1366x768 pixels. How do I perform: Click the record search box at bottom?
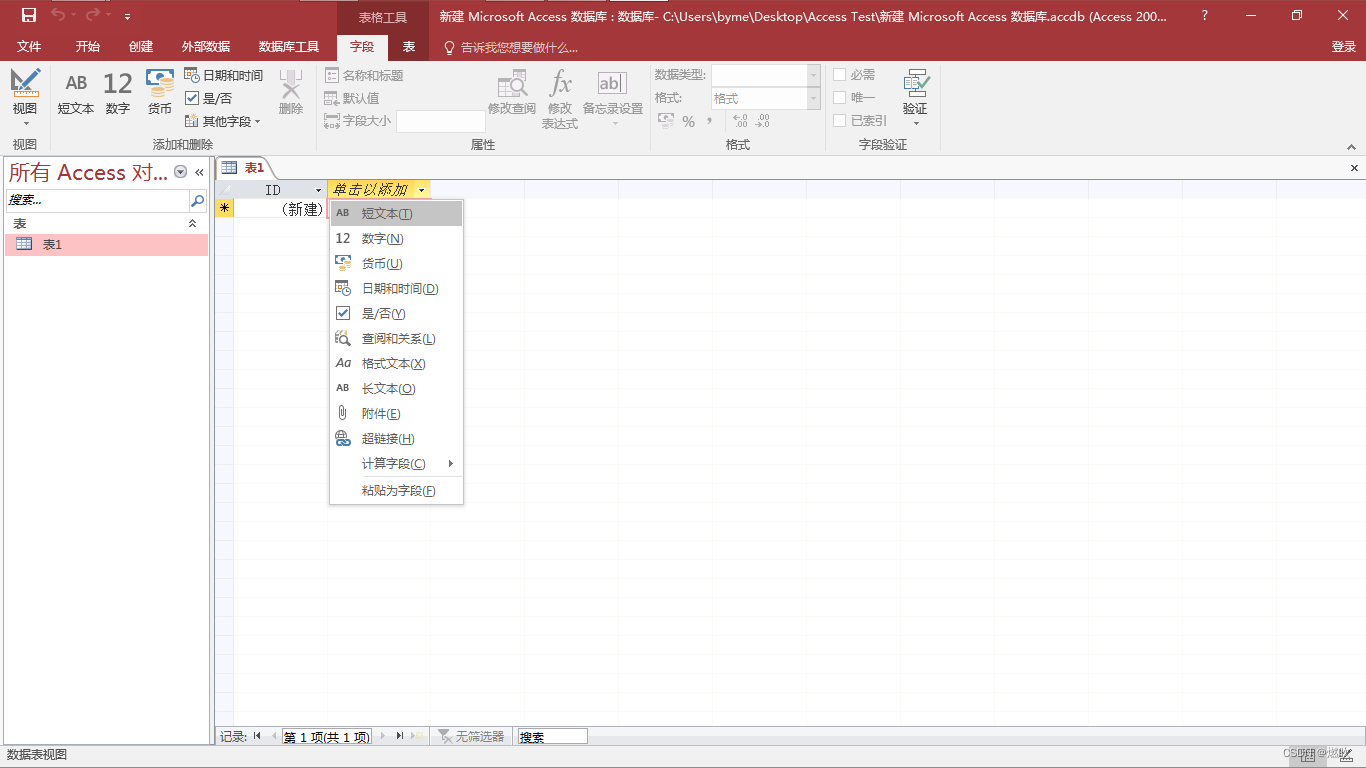click(x=552, y=737)
